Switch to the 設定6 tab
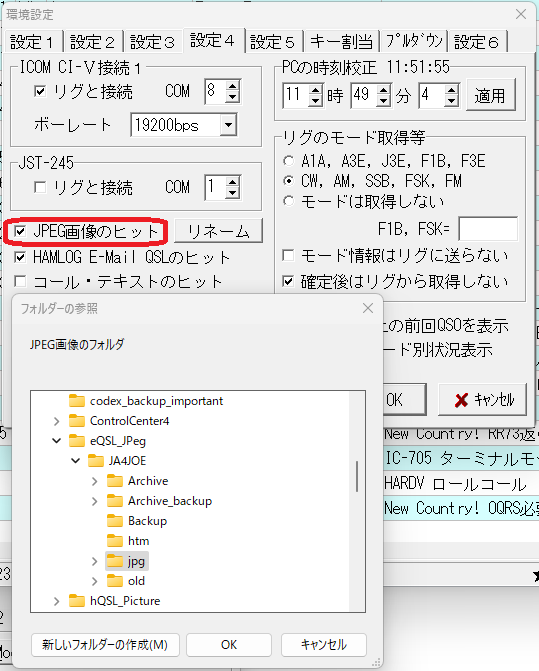This screenshot has width=539, height=671. (x=477, y=42)
